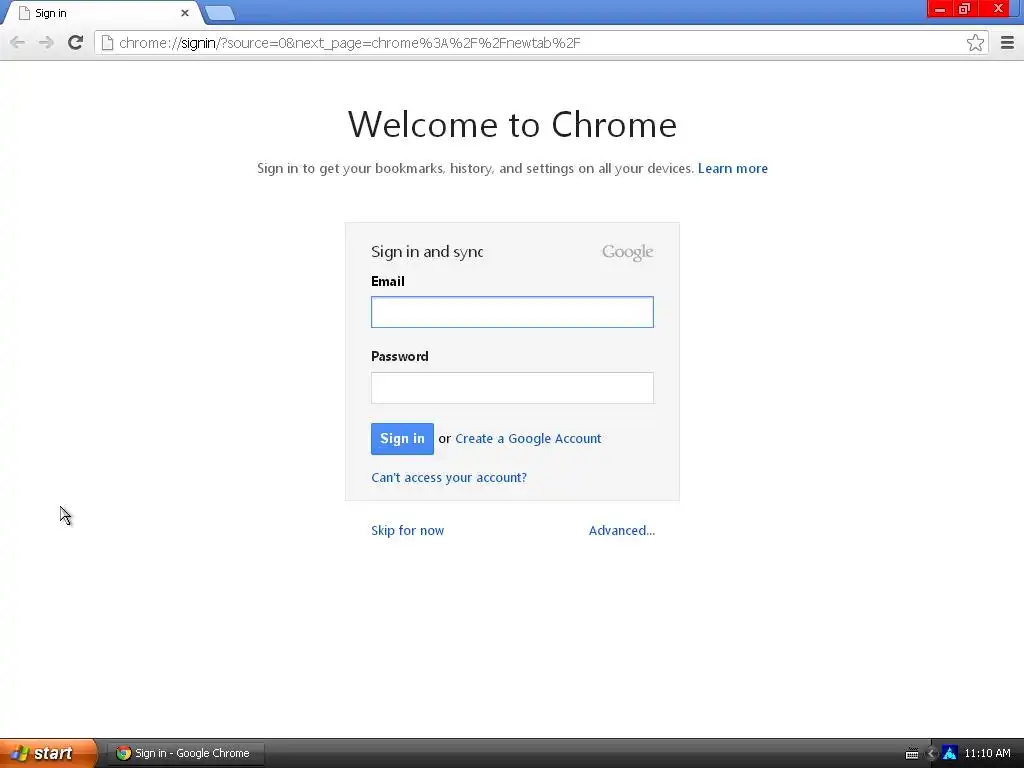Image resolution: width=1024 pixels, height=768 pixels.
Task: Focus the Email input field
Action: click(x=512, y=312)
